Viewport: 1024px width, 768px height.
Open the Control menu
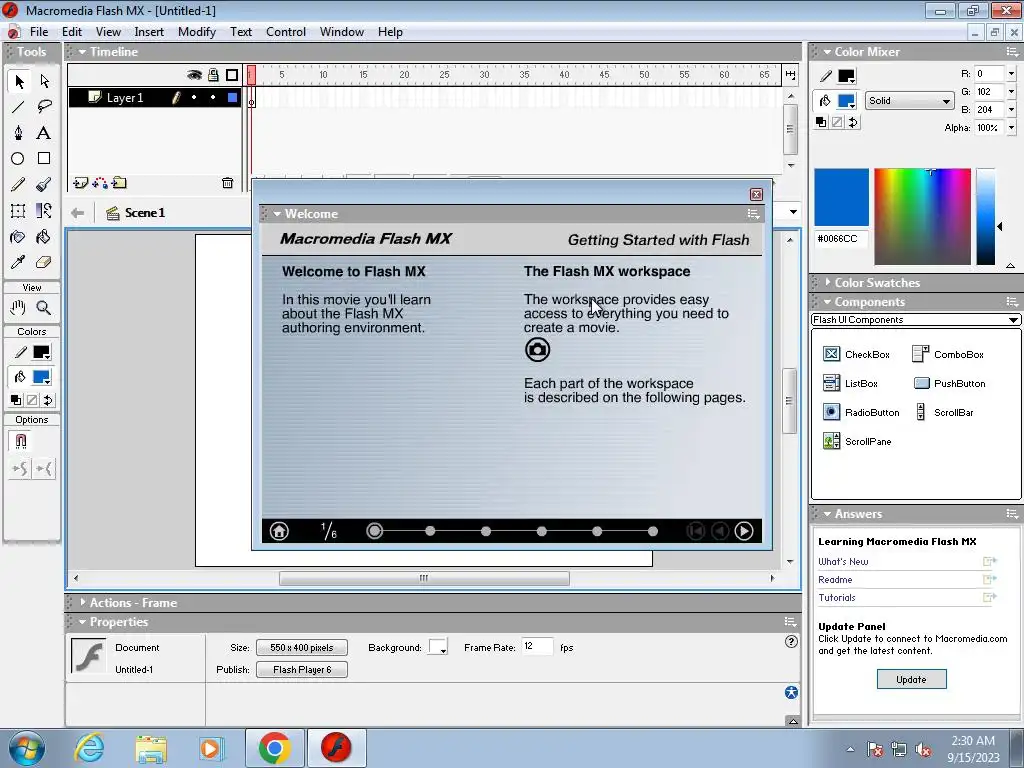pos(285,32)
